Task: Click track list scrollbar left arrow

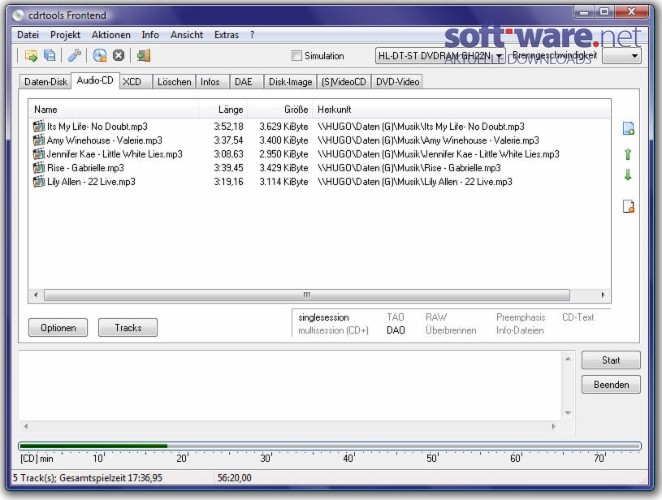Action: pyautogui.click(x=36, y=295)
